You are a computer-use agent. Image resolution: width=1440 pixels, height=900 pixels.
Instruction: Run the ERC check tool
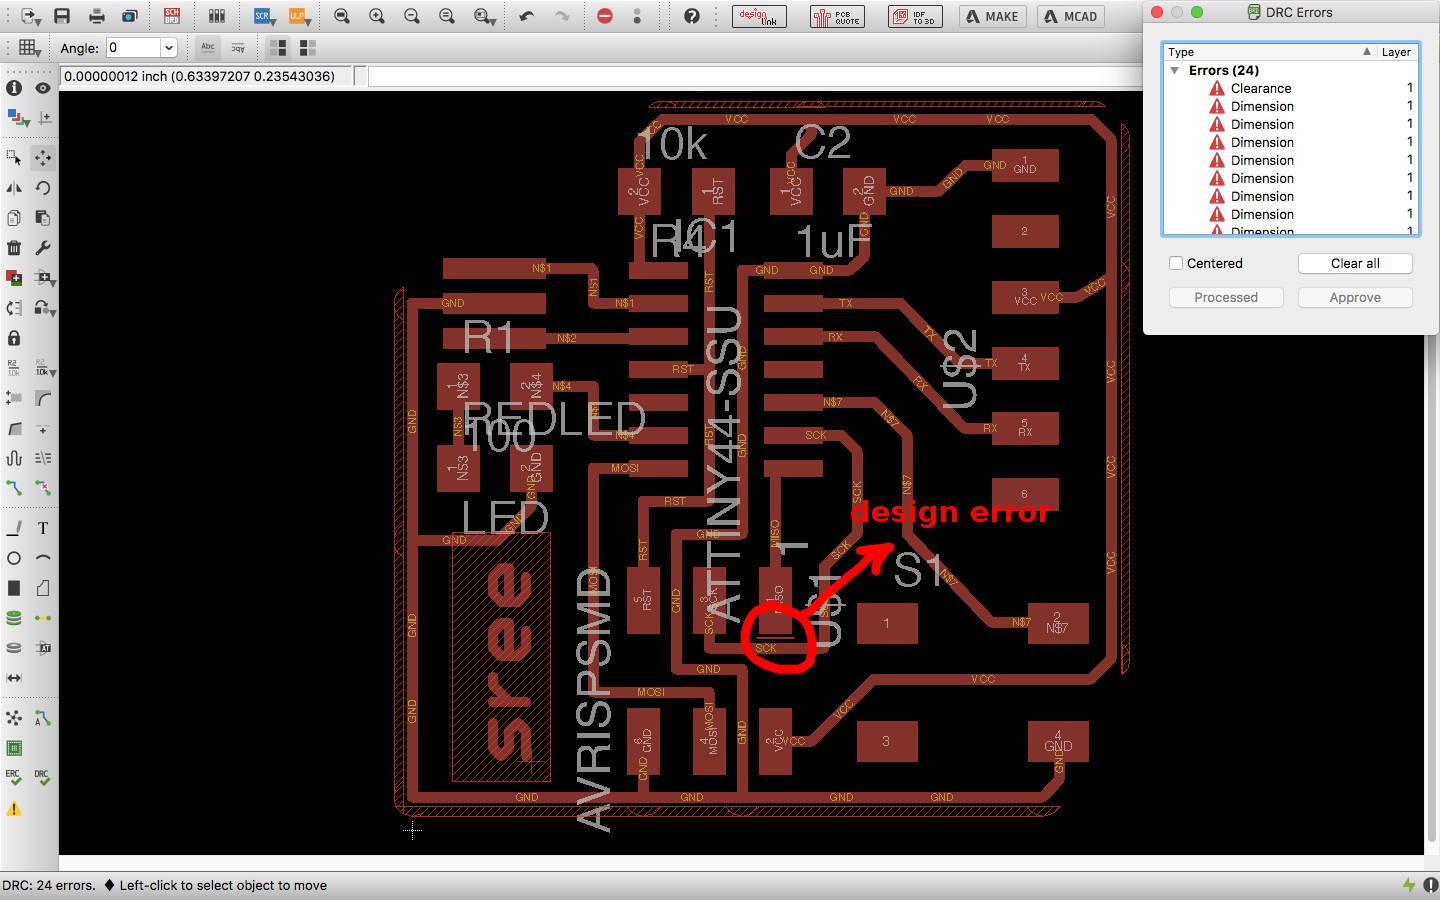pyautogui.click(x=13, y=777)
